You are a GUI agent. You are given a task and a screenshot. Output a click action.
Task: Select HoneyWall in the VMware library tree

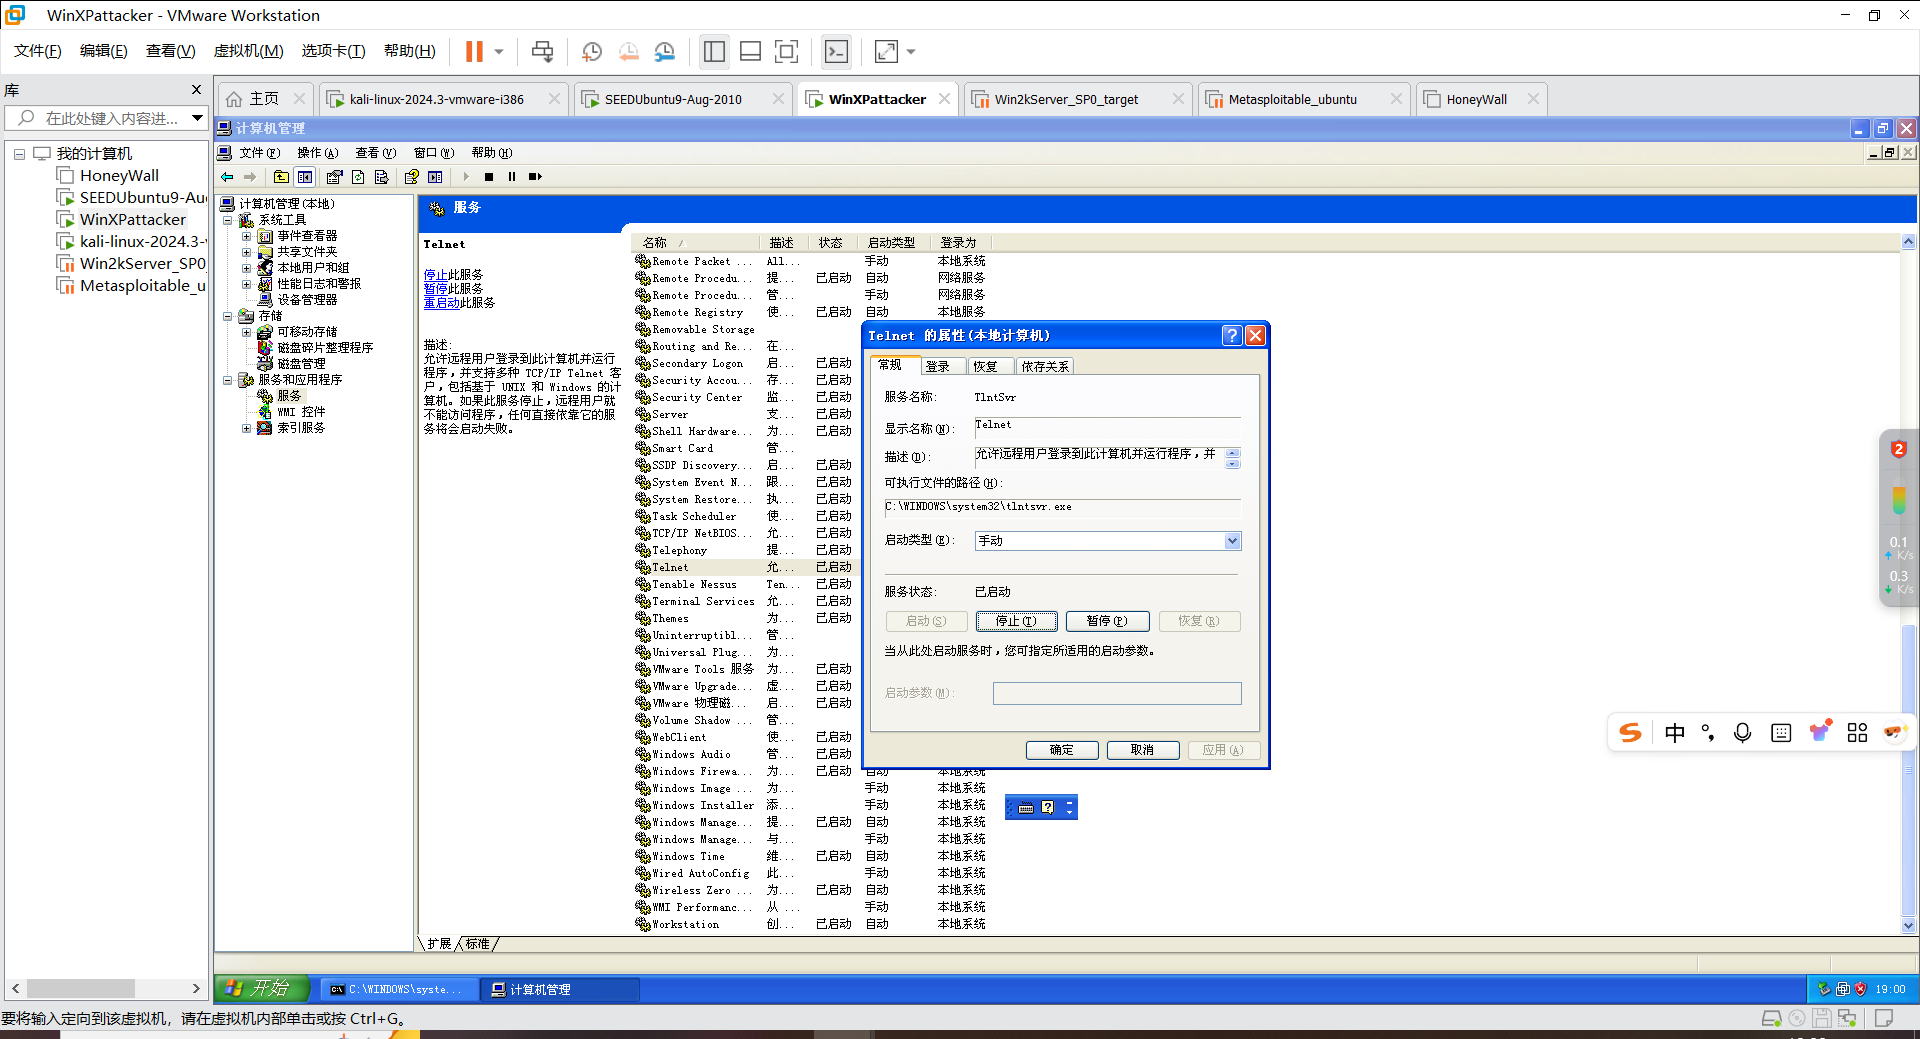(119, 176)
